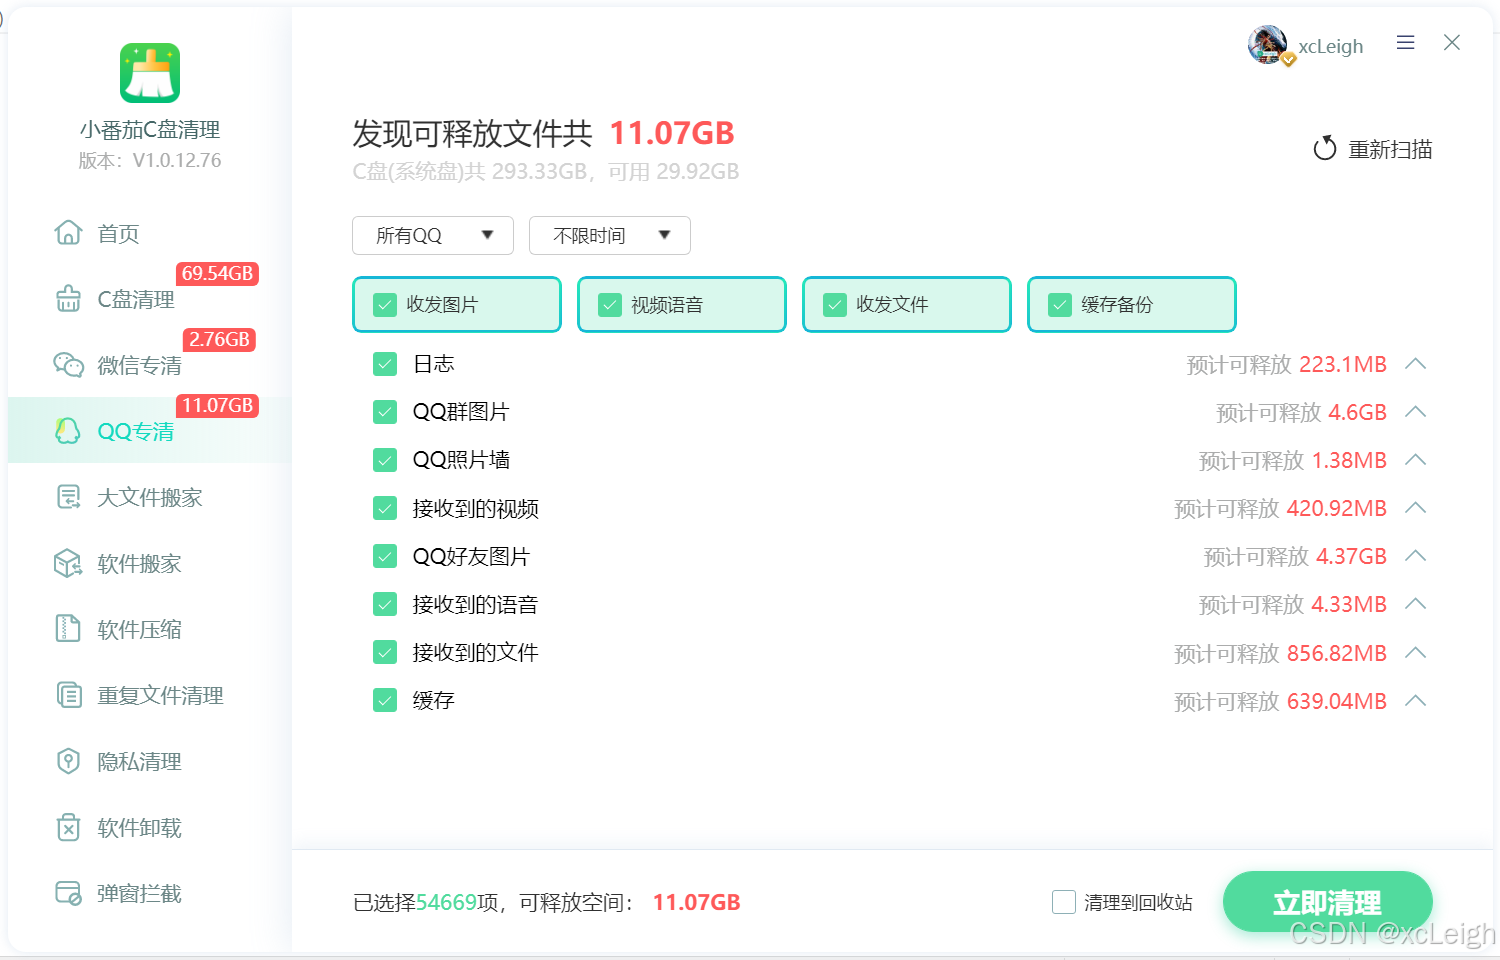1500x960 pixels.
Task: Go to 大文件搬家 section
Action: (x=150, y=497)
